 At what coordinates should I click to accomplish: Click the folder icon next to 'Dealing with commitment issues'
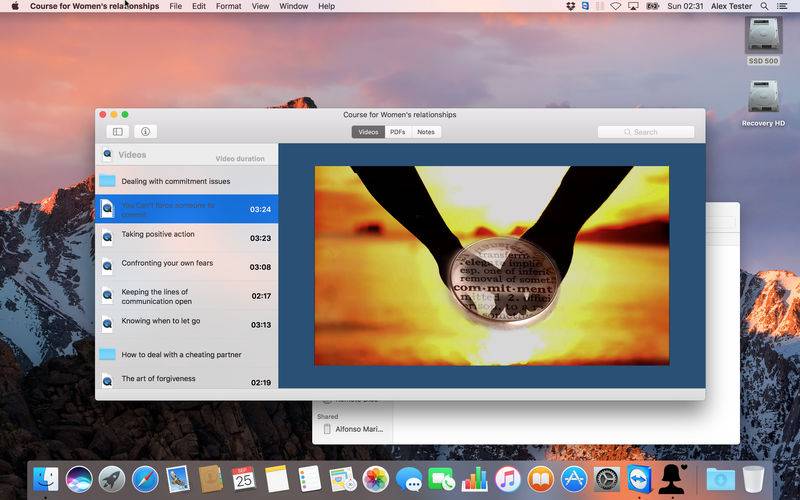click(x=107, y=181)
